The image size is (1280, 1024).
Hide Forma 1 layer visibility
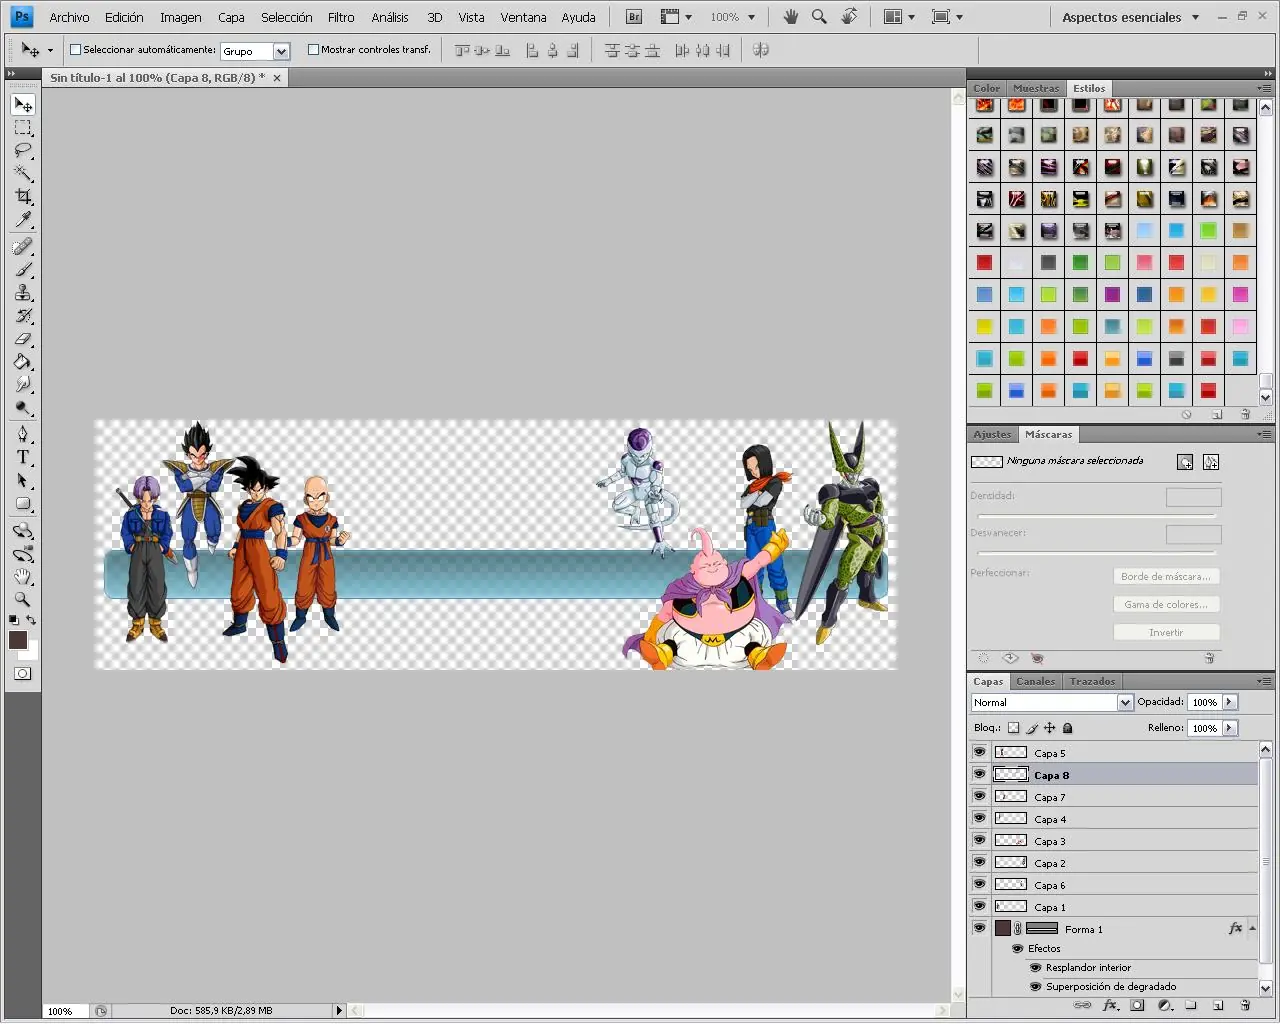[980, 928]
